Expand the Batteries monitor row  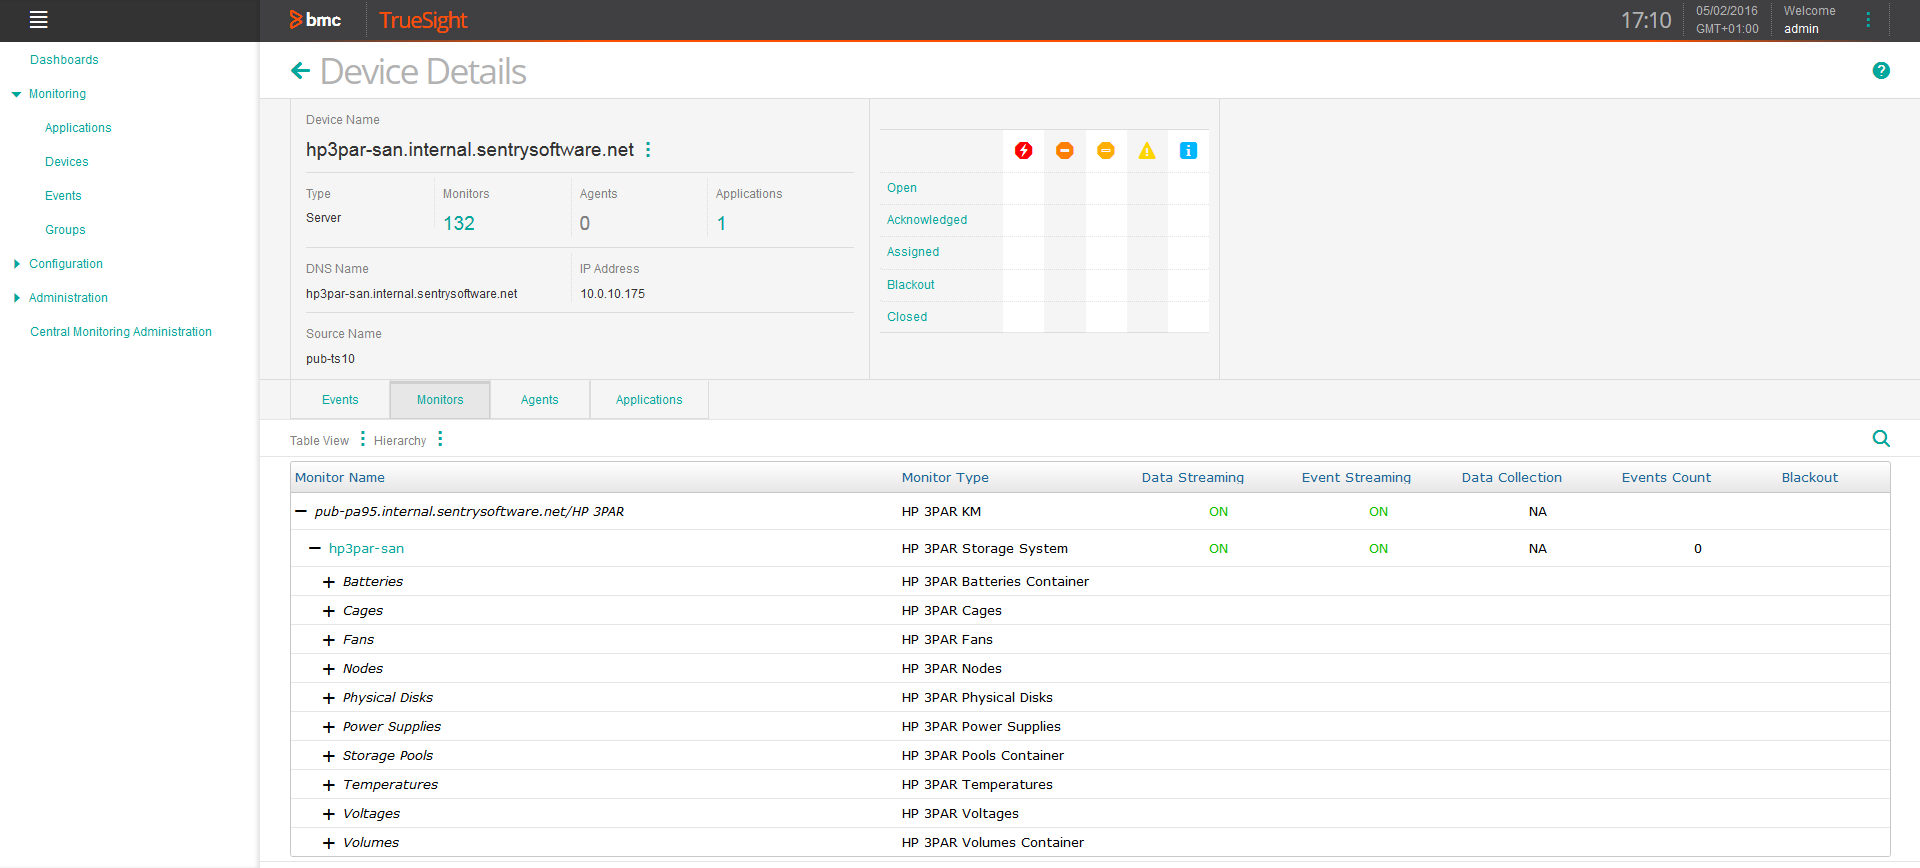click(x=329, y=582)
